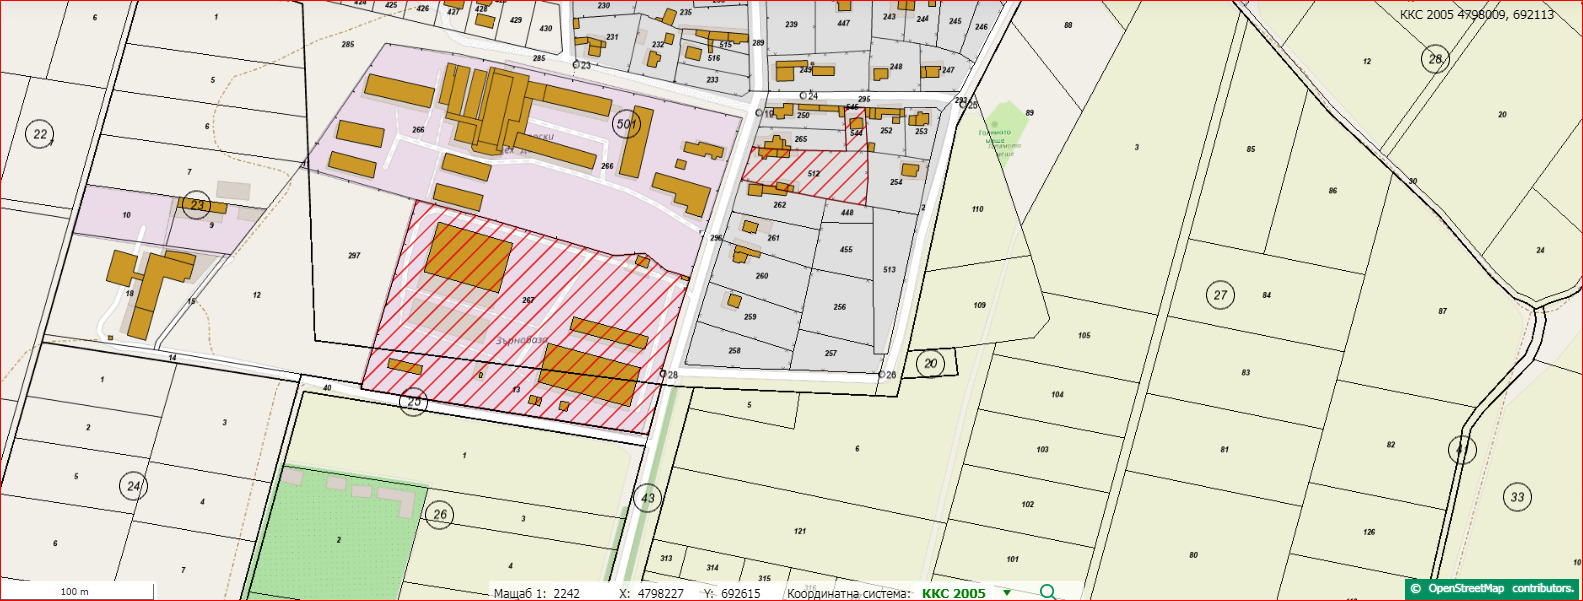Select parcel 297 west of hatched area
The width and height of the screenshot is (1583, 601).
coord(354,256)
